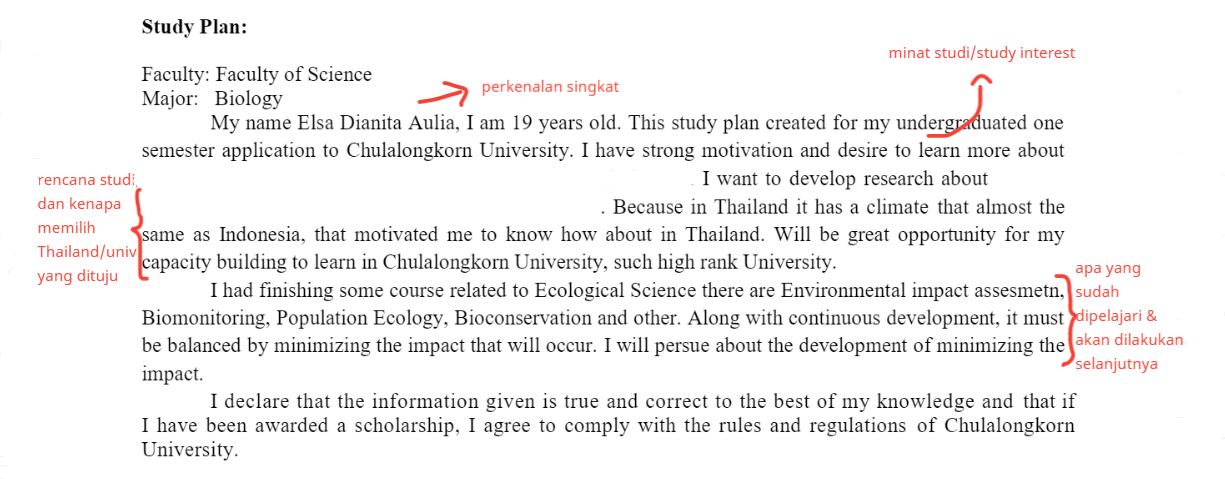Click the red arrow pointing to perkenalan singkat
This screenshot has height=479, width=1225.
(x=443, y=93)
